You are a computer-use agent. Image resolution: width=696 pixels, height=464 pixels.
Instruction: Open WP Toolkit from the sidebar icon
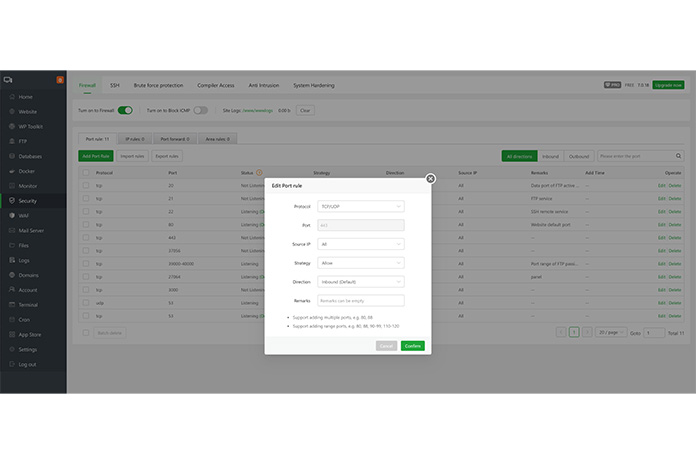9,126
